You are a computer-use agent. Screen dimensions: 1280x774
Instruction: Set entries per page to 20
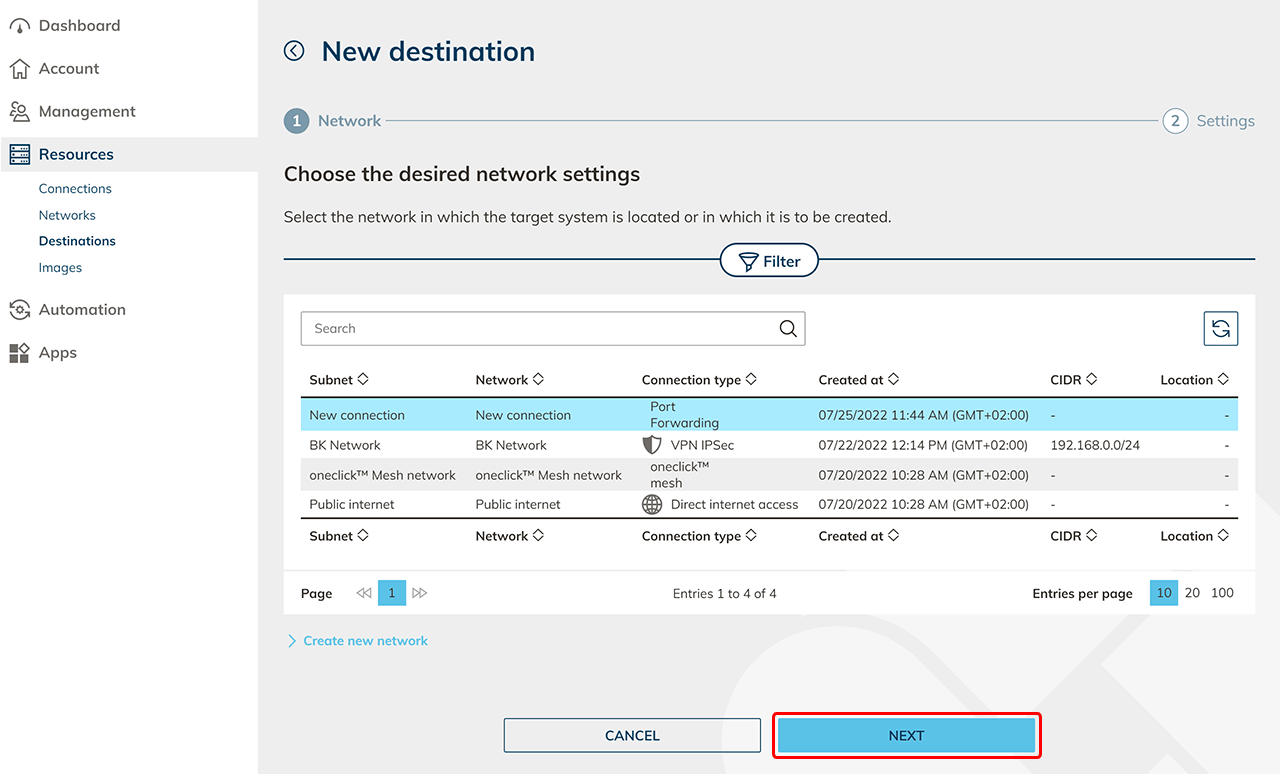coord(1192,593)
